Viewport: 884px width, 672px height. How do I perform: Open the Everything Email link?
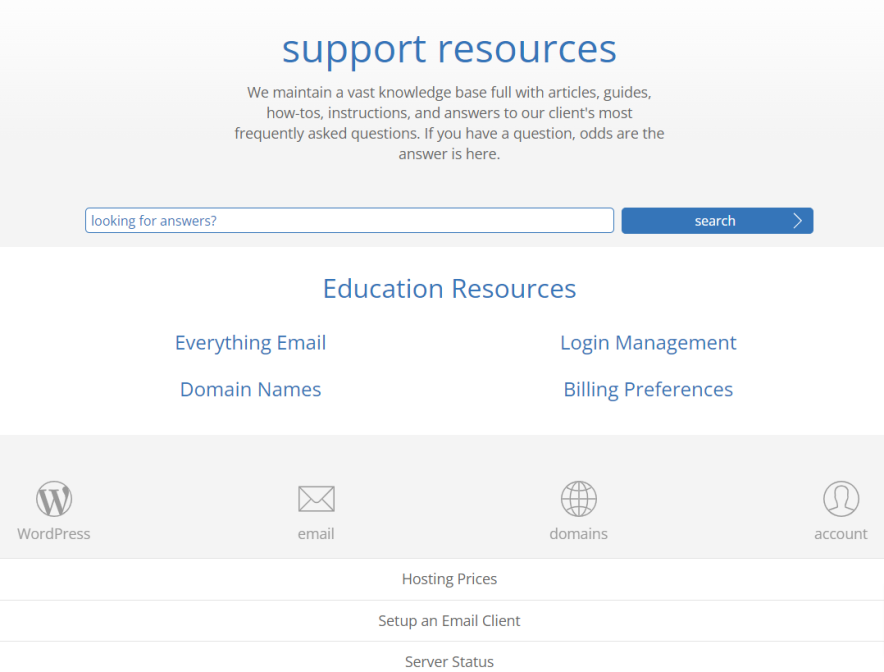[x=250, y=343]
